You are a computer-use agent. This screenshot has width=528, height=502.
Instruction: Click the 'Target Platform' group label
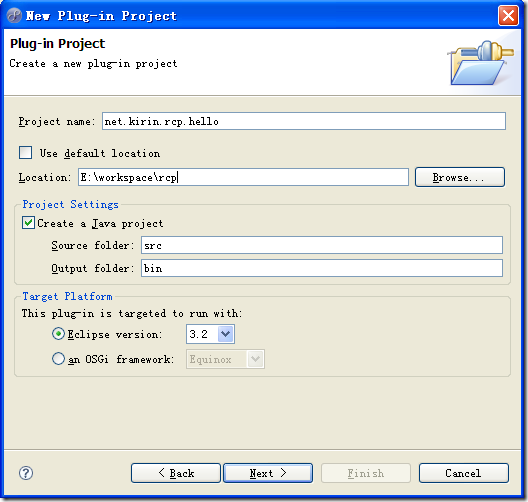point(67,296)
